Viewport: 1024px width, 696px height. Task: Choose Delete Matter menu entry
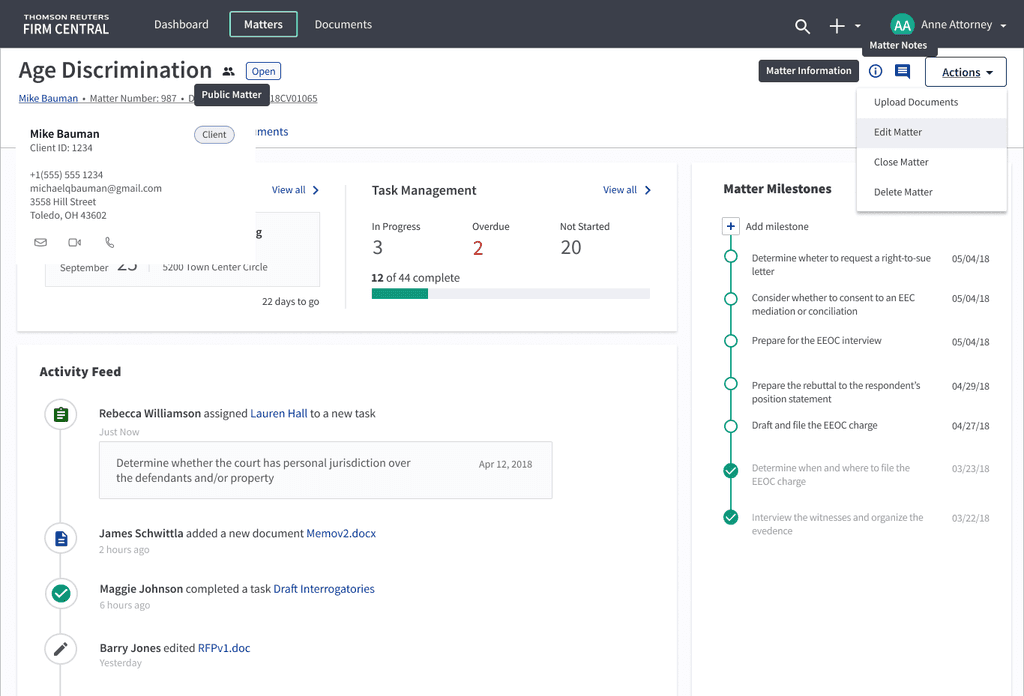tap(931, 193)
